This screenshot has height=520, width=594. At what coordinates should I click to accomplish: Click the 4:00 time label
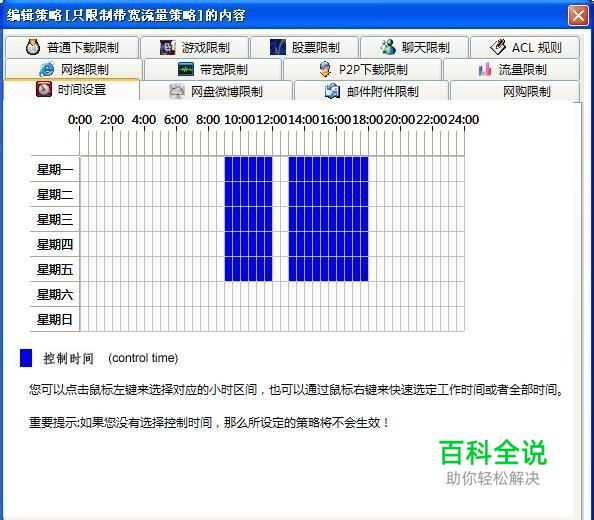[x=144, y=120]
